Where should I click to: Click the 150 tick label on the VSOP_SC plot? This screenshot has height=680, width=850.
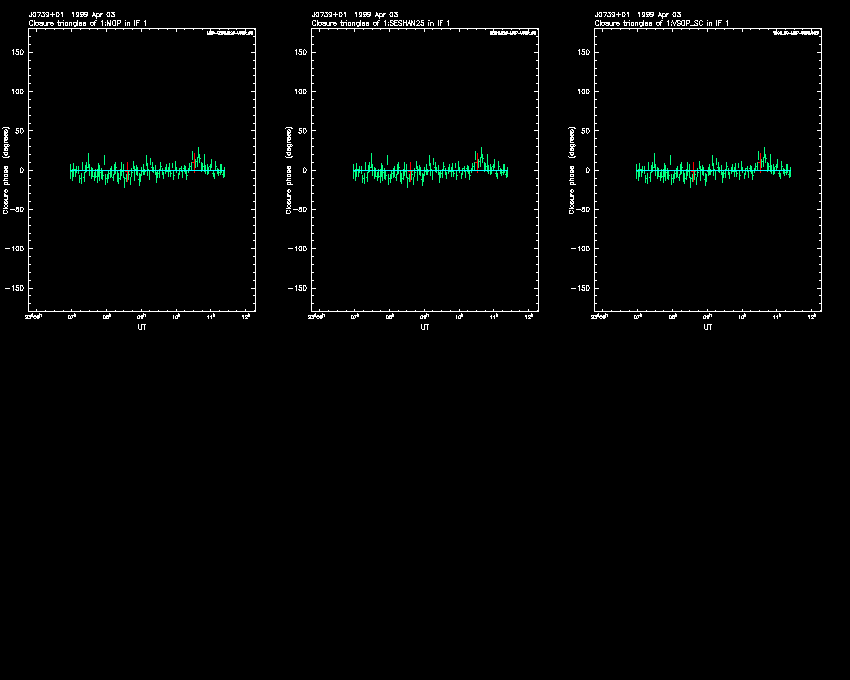[x=584, y=53]
